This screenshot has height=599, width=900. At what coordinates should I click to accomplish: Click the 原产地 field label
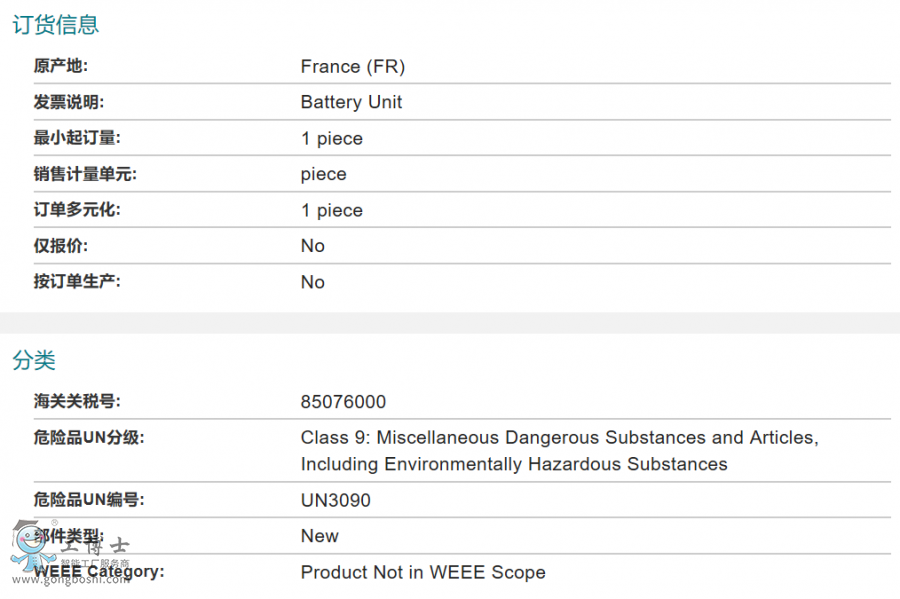pos(61,67)
